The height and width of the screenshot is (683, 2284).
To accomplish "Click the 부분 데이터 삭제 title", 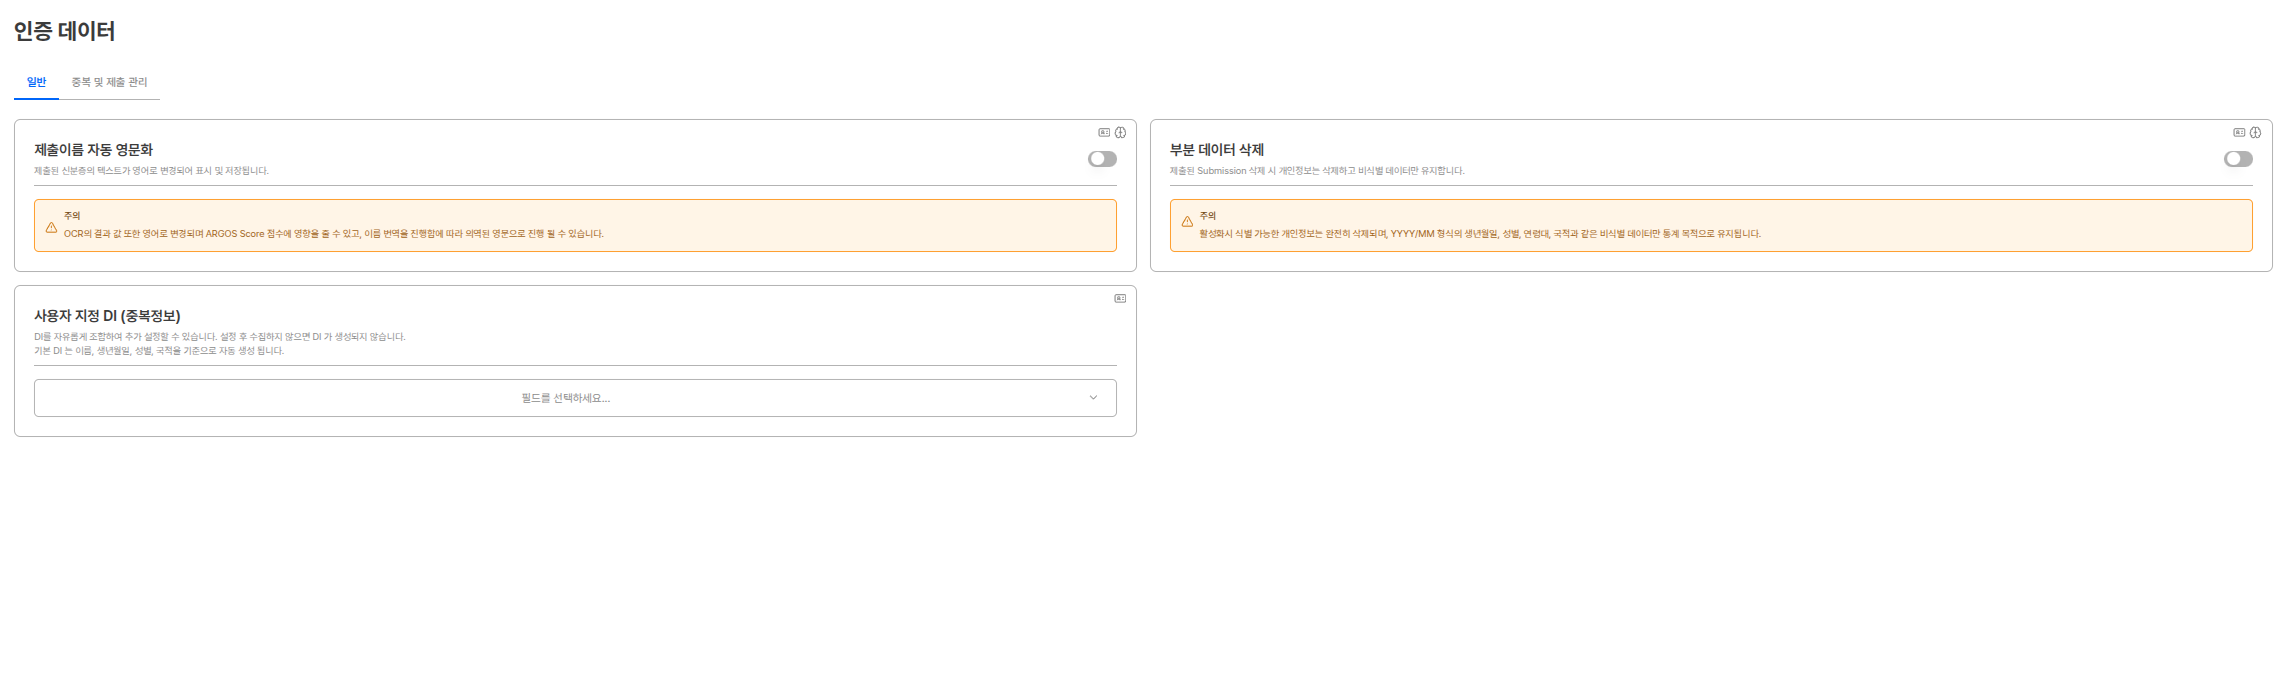I will point(1217,150).
